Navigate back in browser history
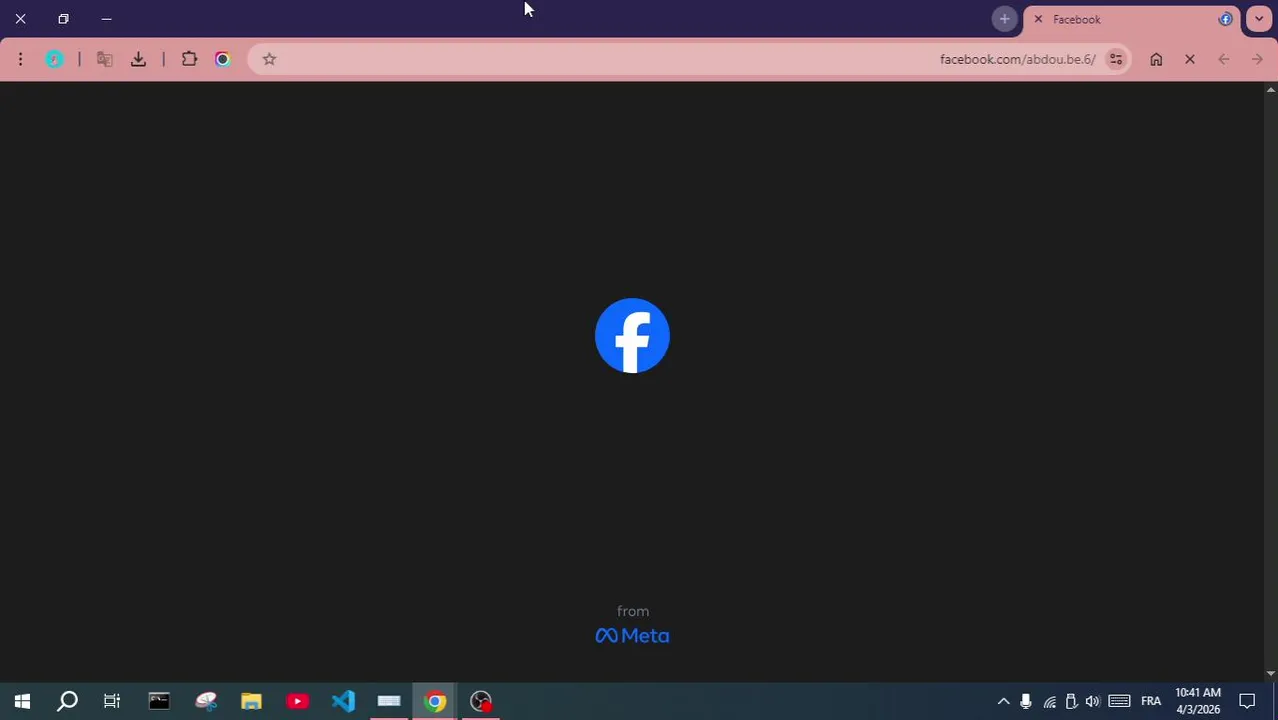Screen dimensions: 1278x720 [x=1223, y=59]
